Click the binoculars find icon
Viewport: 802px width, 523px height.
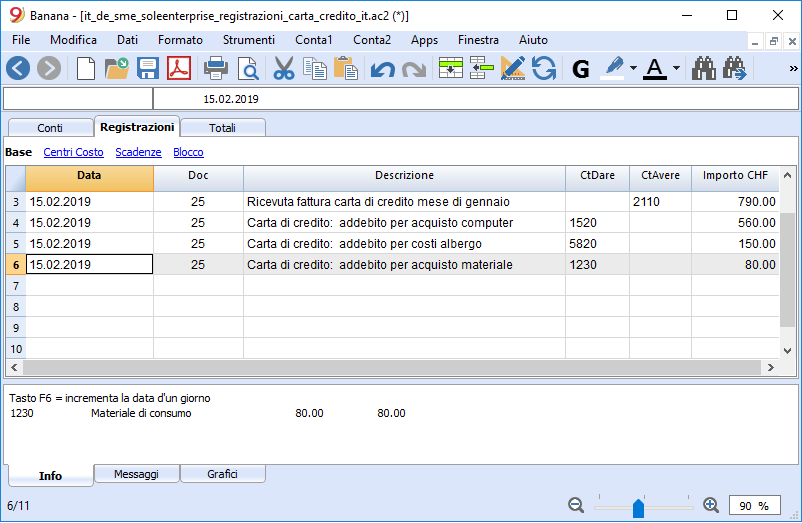click(704, 68)
